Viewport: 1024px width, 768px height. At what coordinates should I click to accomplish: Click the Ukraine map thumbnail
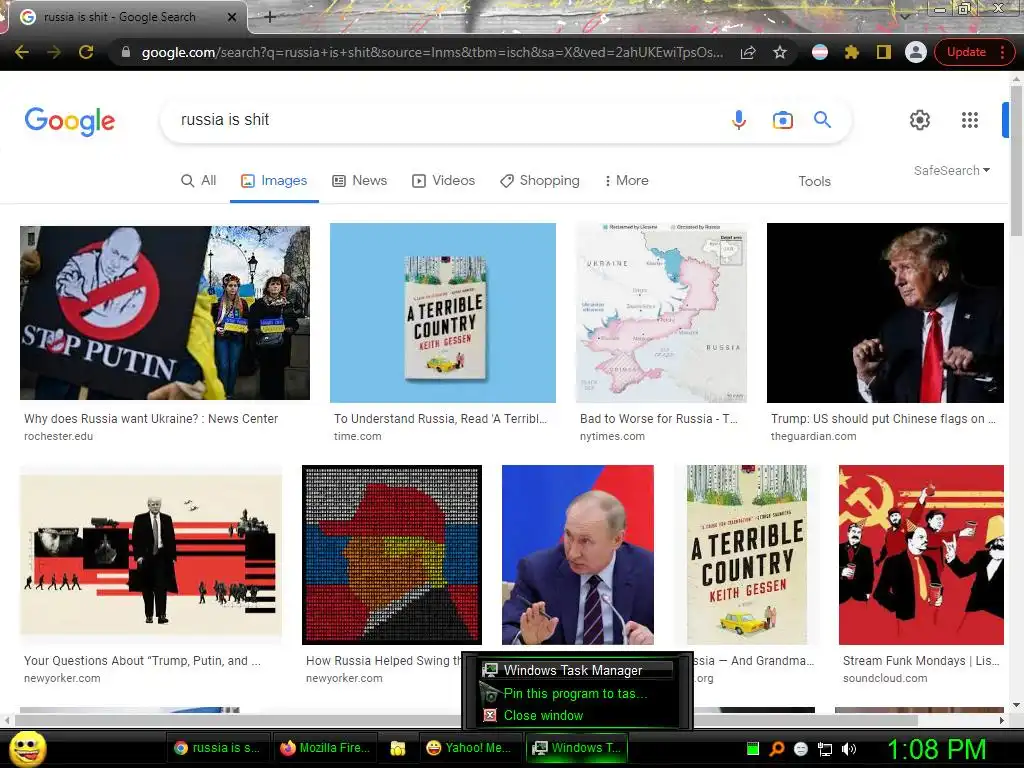[x=661, y=313]
